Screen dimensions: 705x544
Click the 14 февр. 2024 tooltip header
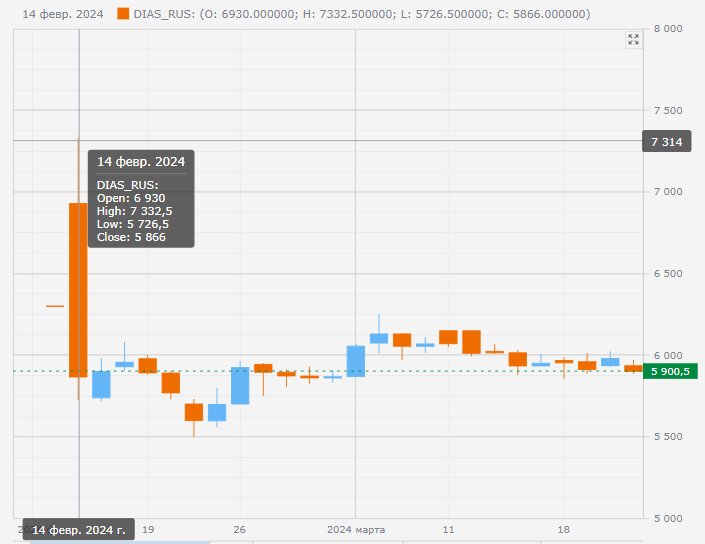coord(140,161)
